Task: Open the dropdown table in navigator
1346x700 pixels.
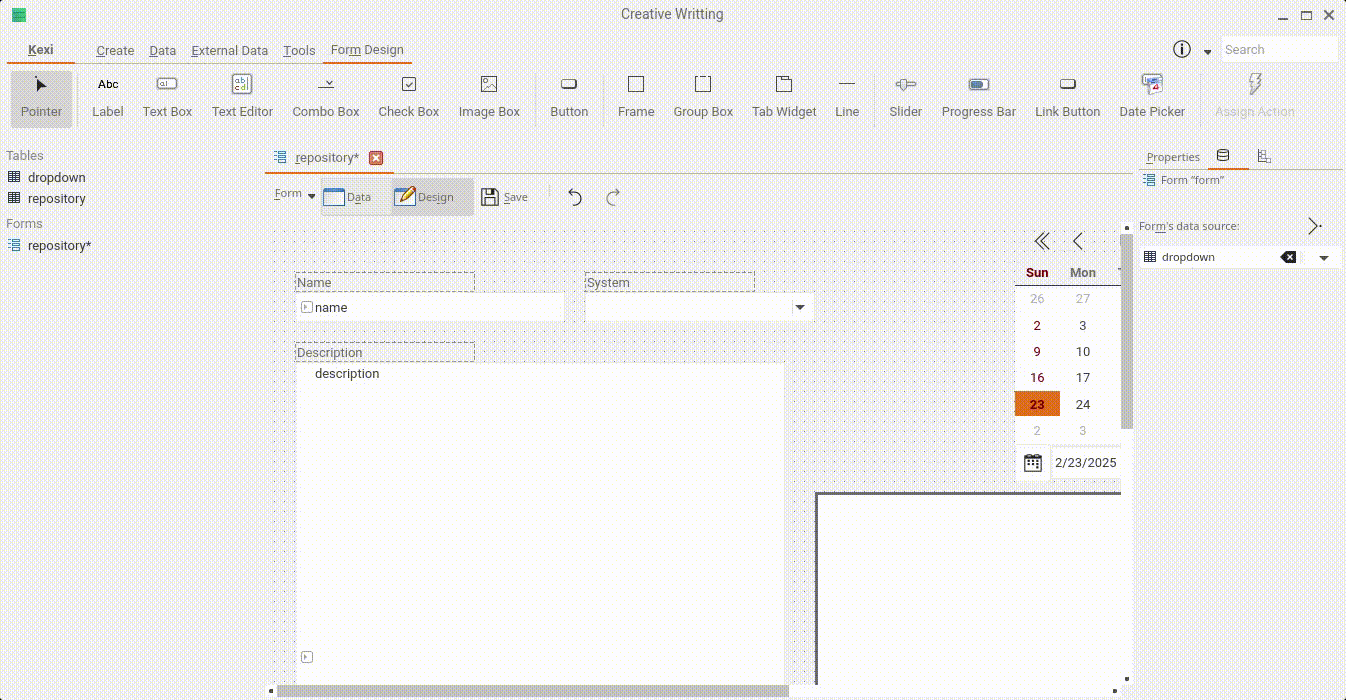Action: [x=57, y=177]
